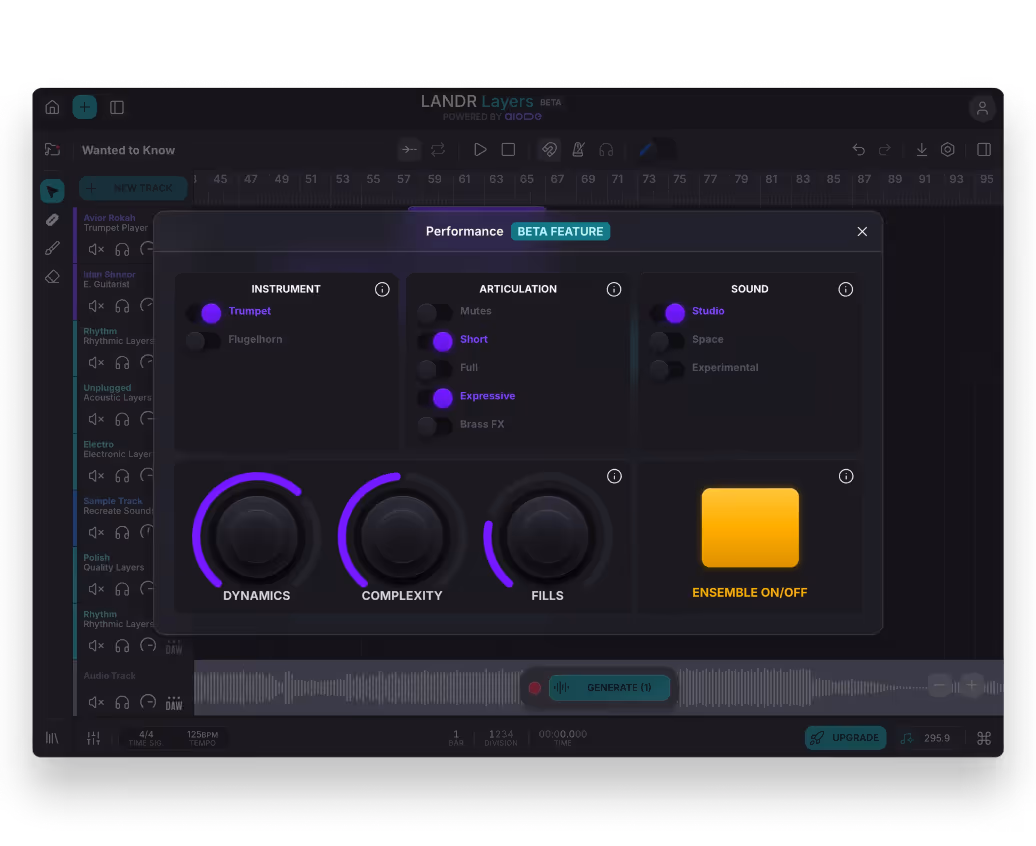Toggle the headphones monitor icon in toolbar
Screen dimensions: 1036x846
tap(606, 150)
